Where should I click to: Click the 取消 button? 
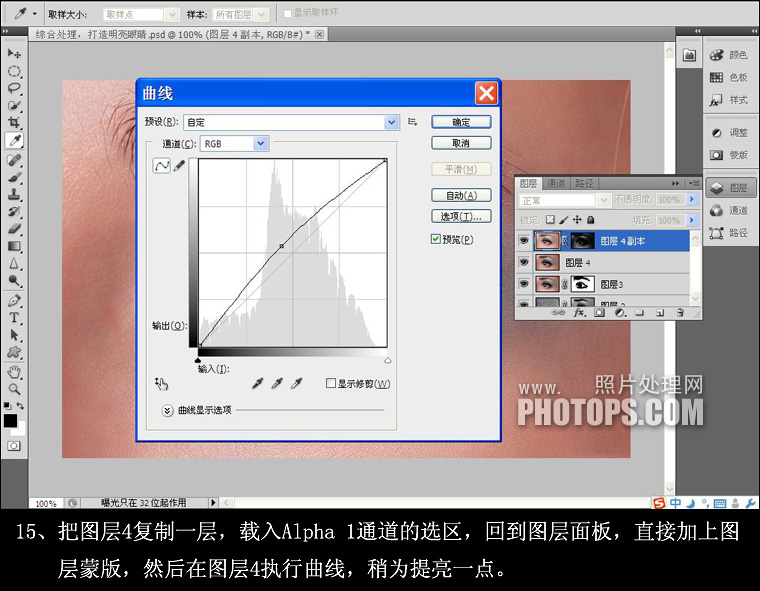tap(461, 143)
